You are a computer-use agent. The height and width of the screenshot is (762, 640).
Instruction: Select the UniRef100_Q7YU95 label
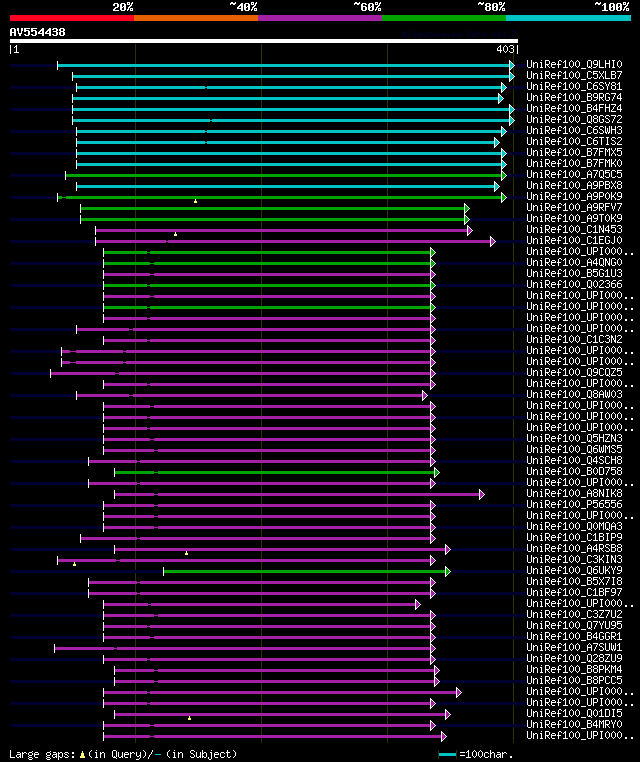click(574, 625)
